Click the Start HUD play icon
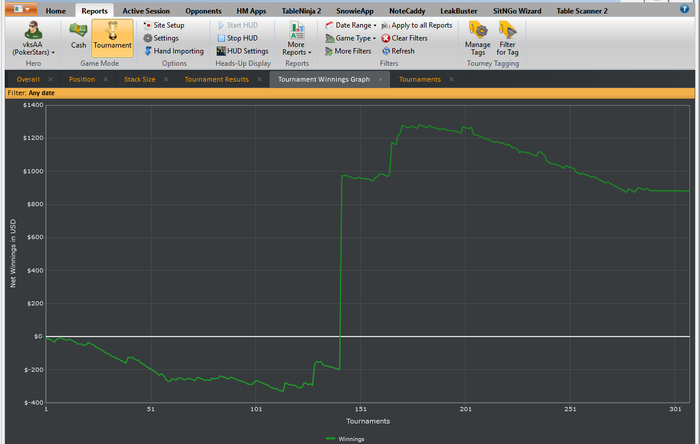The image size is (700, 444). (x=221, y=25)
